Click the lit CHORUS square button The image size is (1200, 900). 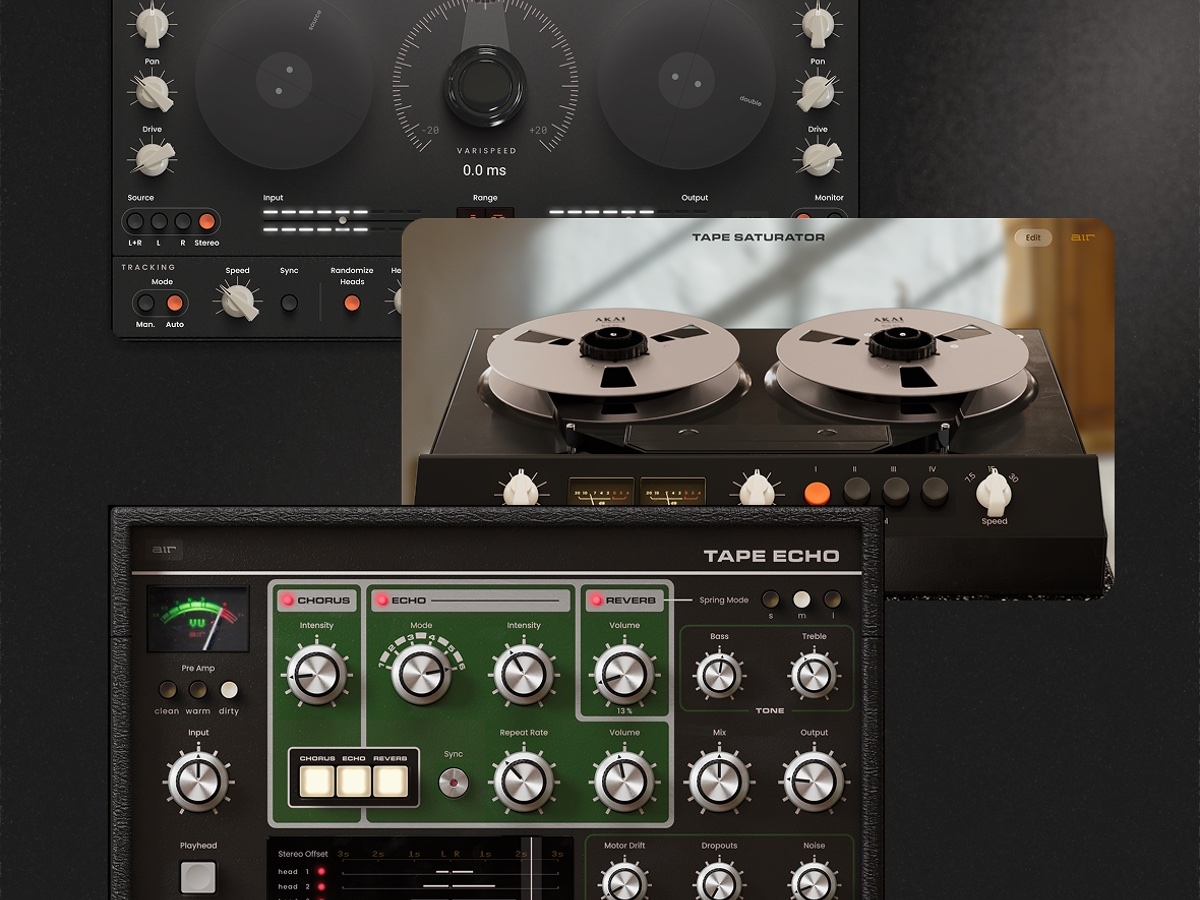pyautogui.click(x=317, y=781)
